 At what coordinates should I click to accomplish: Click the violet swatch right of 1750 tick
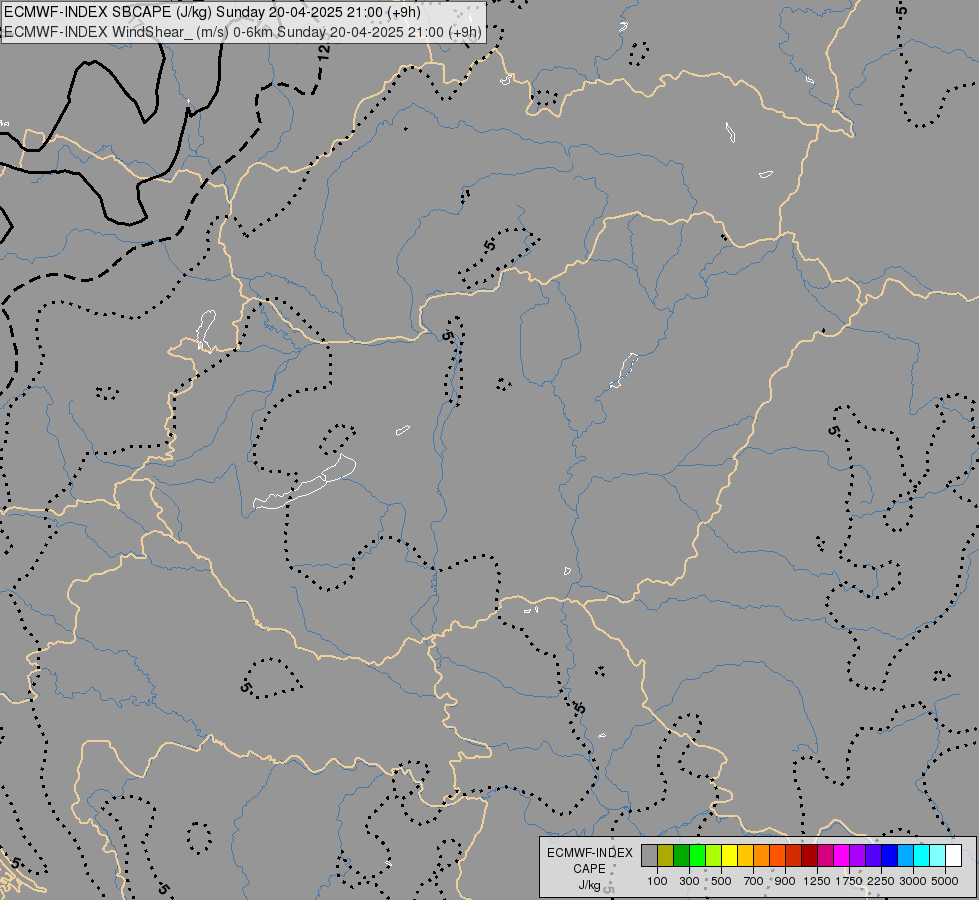tap(858, 855)
